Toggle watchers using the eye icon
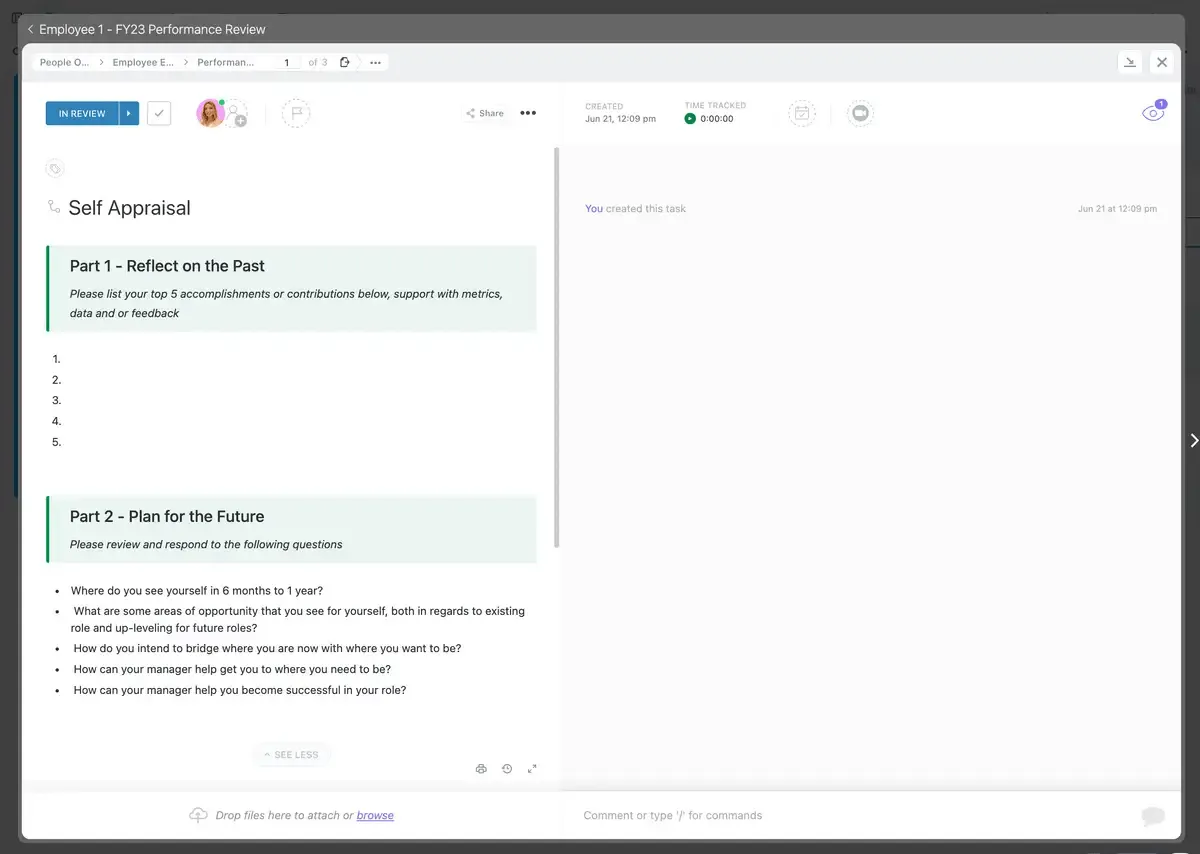 pyautogui.click(x=1153, y=114)
